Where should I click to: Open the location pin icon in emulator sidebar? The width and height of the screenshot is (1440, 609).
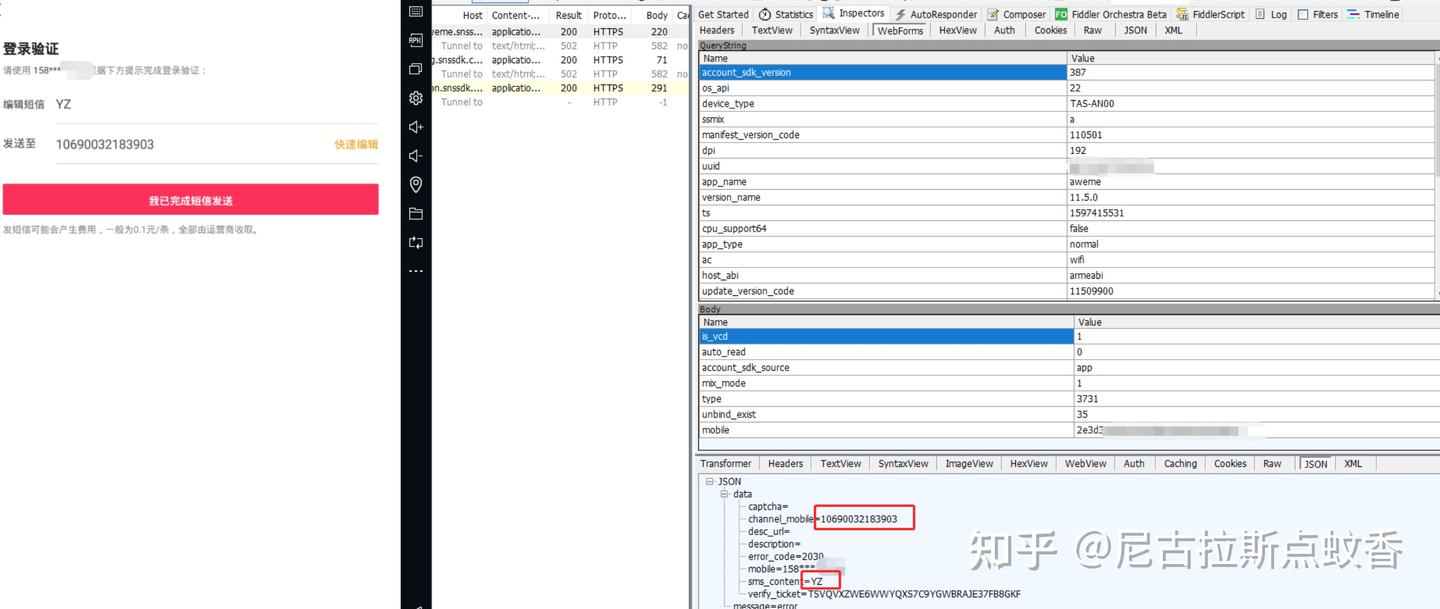tap(416, 185)
